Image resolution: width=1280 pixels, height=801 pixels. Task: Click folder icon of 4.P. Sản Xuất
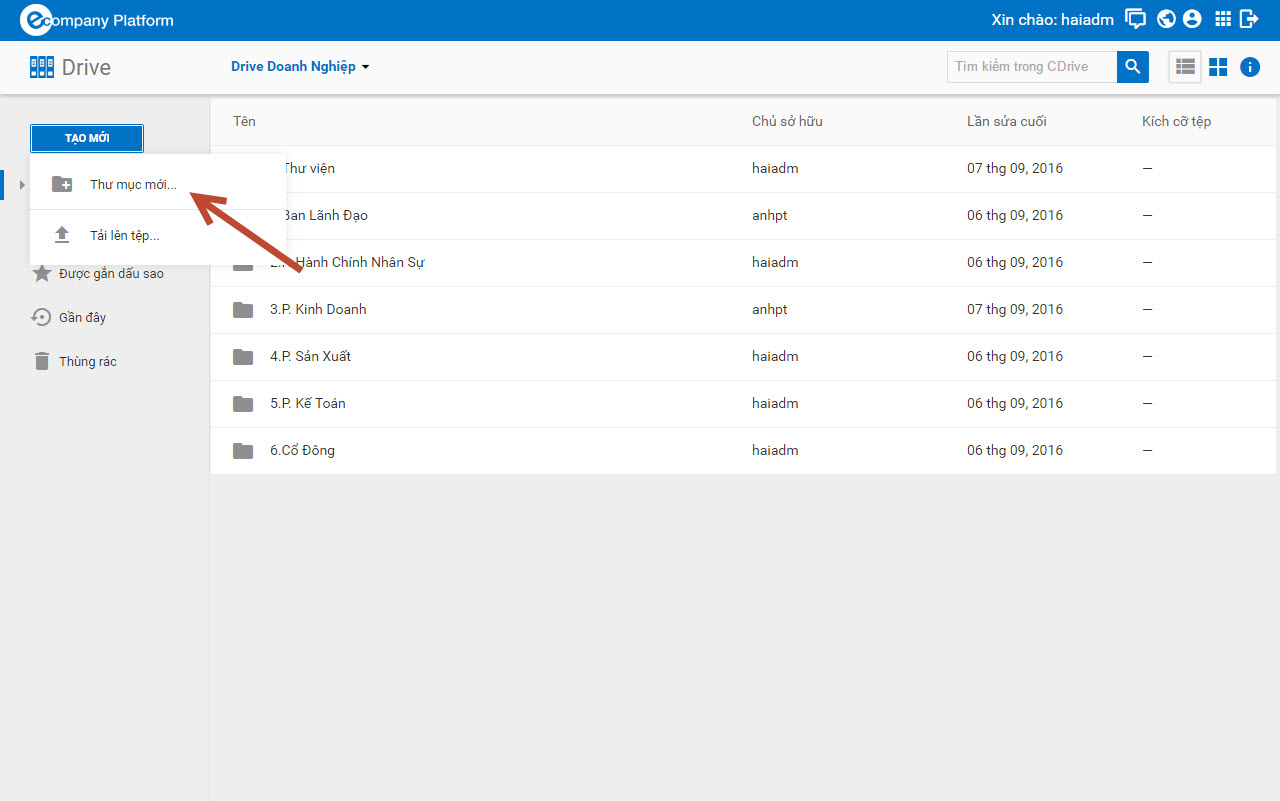243,356
